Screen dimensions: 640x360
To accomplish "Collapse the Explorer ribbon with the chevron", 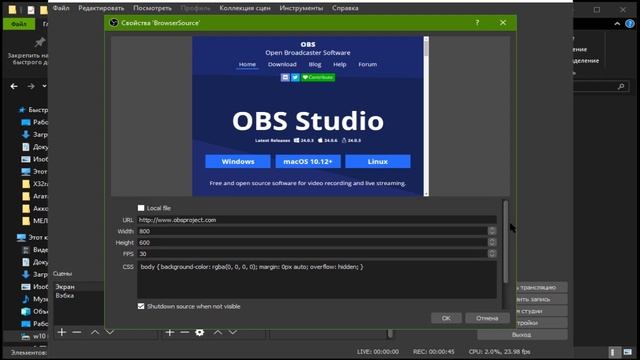I will pyautogui.click(x=617, y=24).
